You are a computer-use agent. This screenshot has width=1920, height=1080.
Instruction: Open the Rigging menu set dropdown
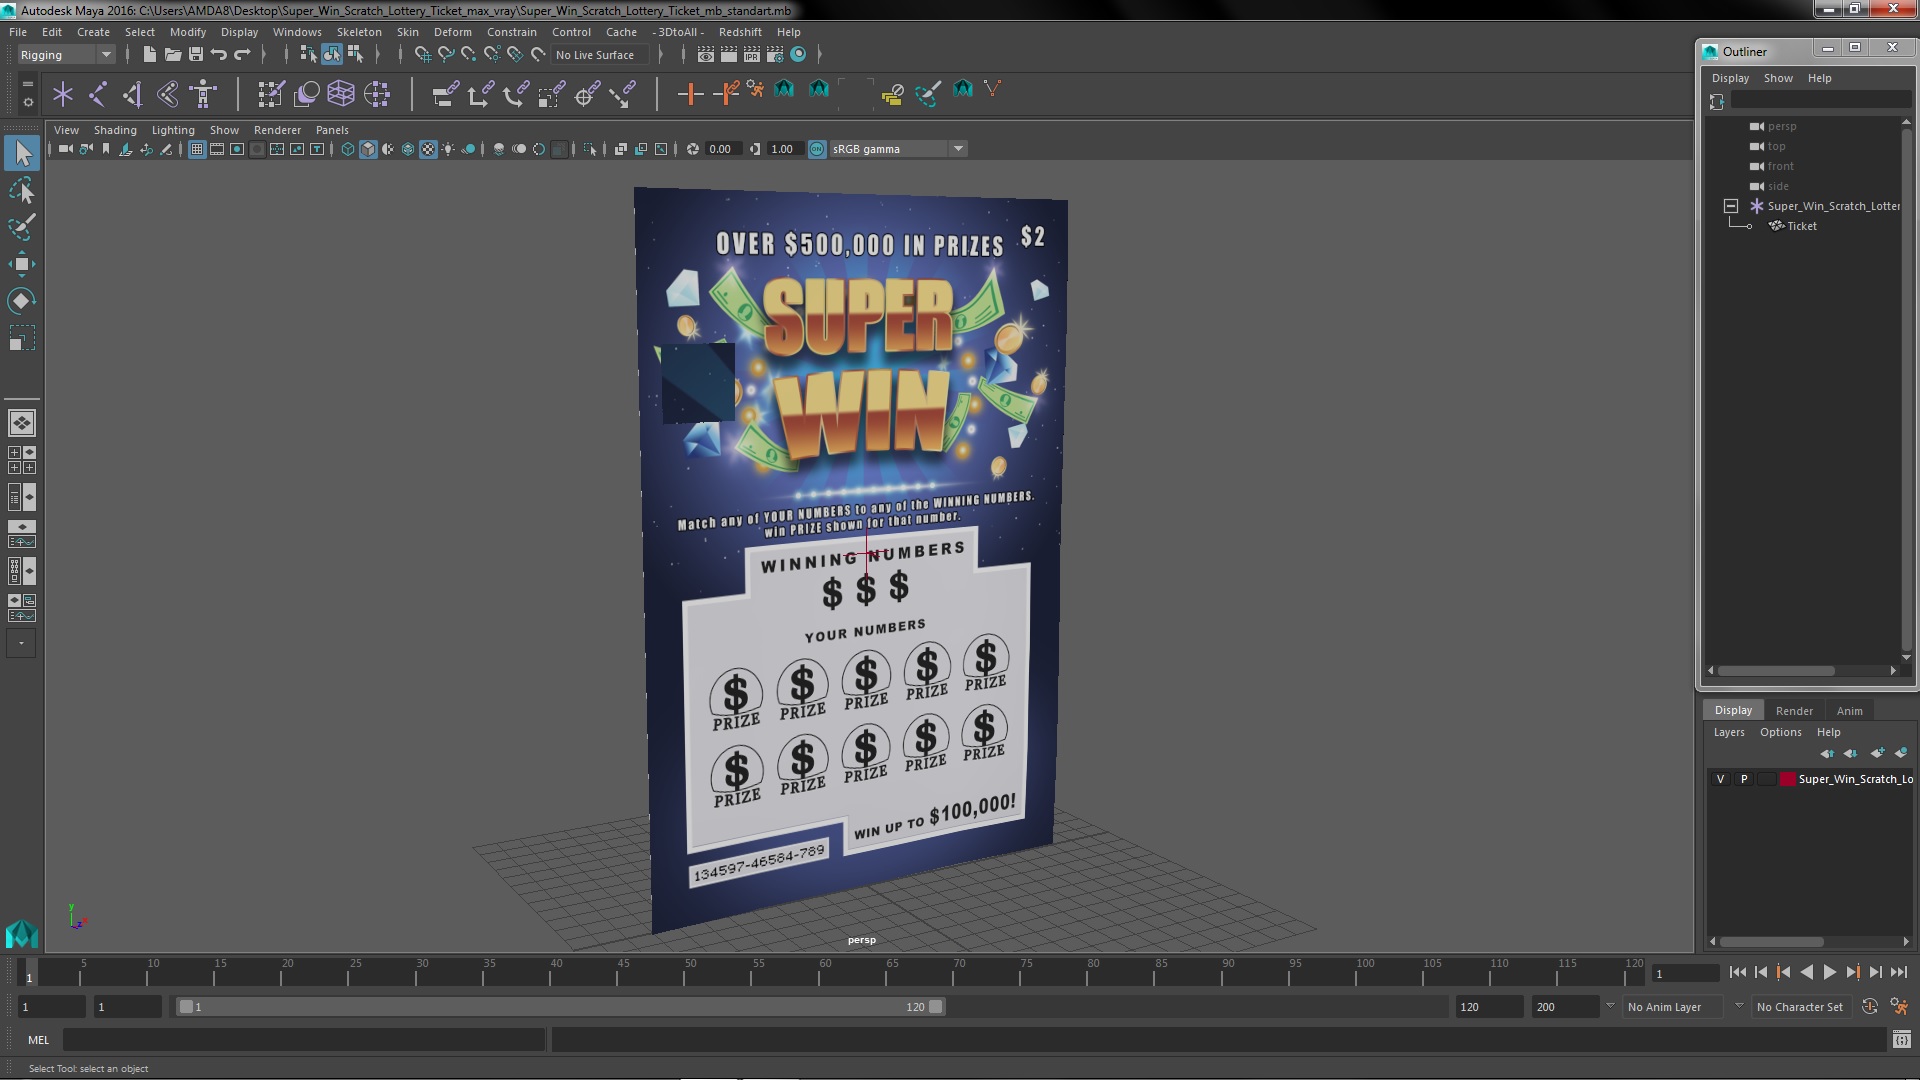(65, 55)
